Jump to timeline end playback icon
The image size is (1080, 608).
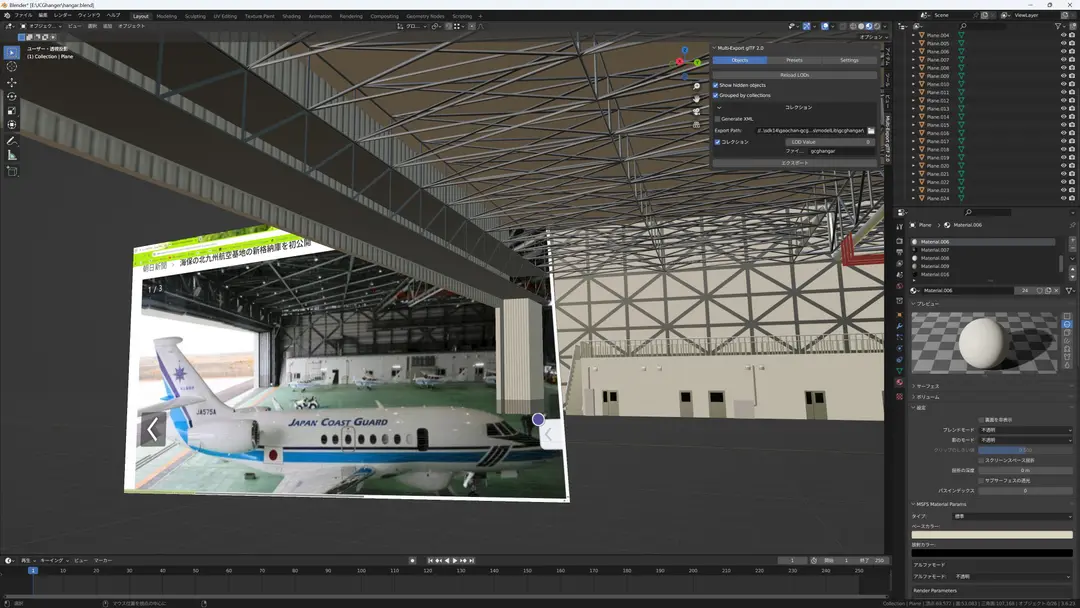pos(472,560)
